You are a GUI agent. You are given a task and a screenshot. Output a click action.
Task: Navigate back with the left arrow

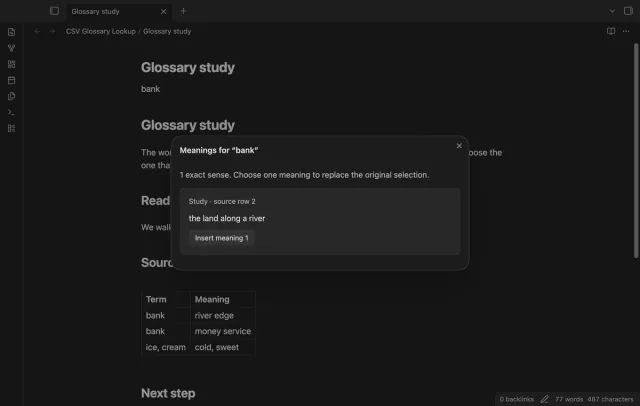[37, 31]
